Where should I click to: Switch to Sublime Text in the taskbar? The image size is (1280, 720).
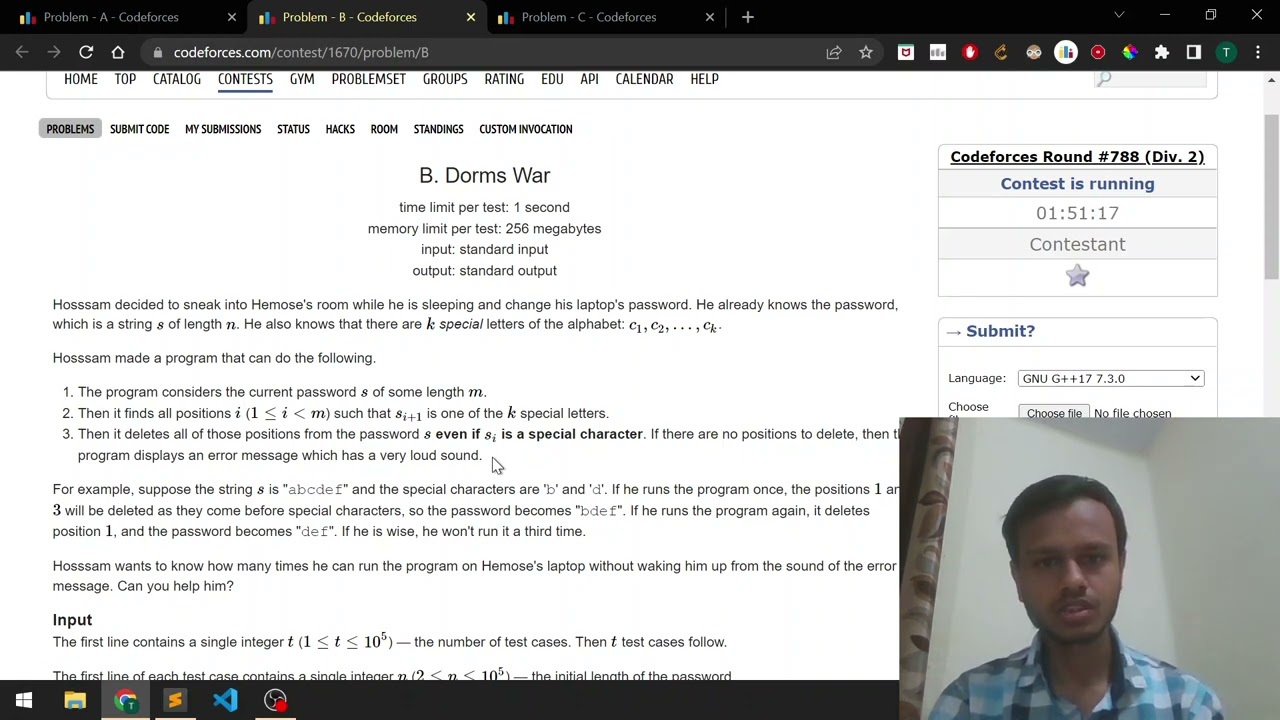pyautogui.click(x=175, y=700)
